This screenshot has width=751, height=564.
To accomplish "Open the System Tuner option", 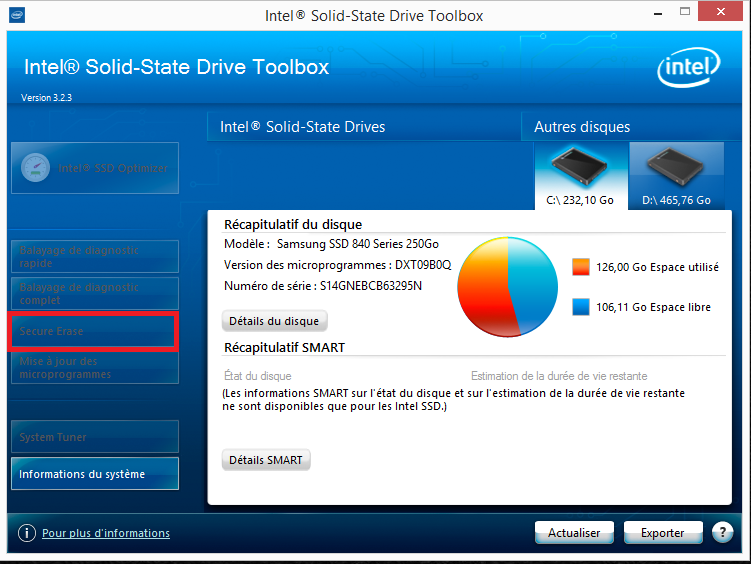I will 95,437.
